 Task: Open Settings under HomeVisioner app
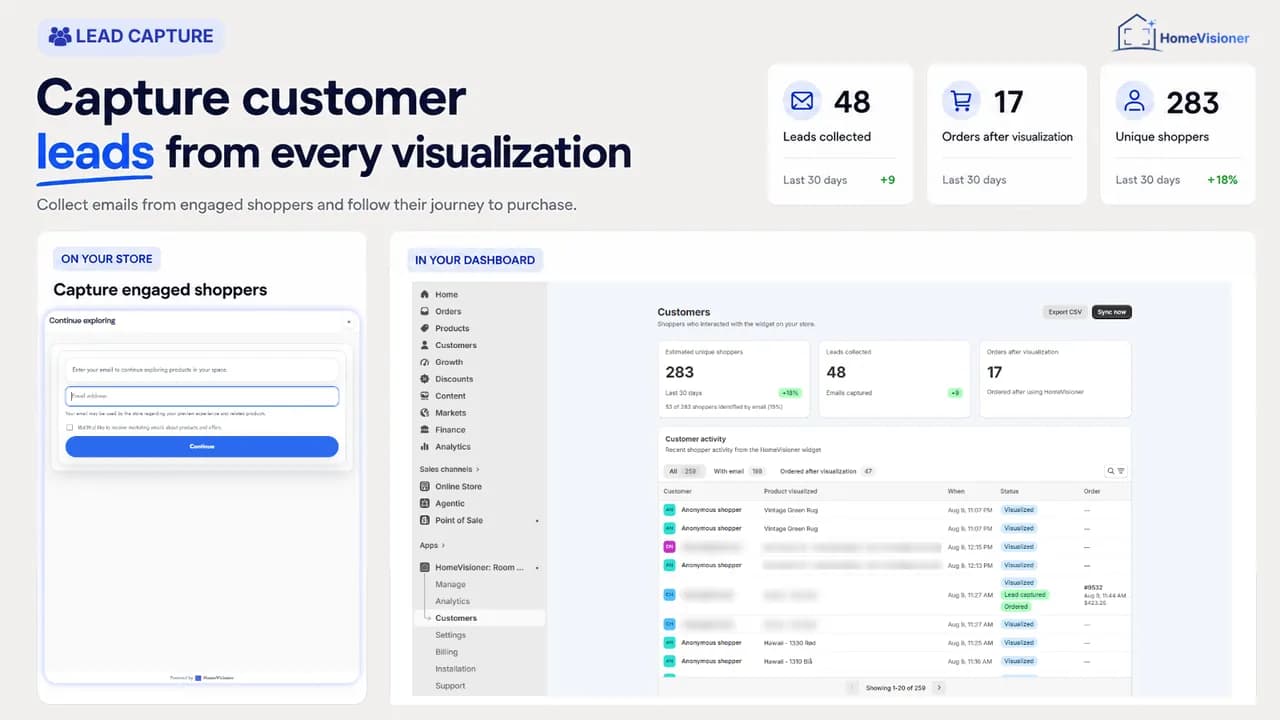(x=451, y=635)
